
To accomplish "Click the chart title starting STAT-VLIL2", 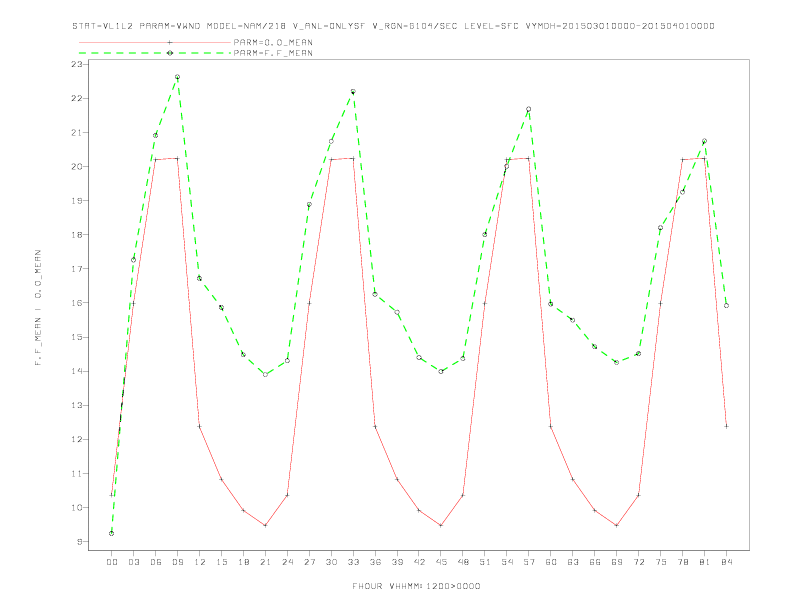I will click(393, 26).
